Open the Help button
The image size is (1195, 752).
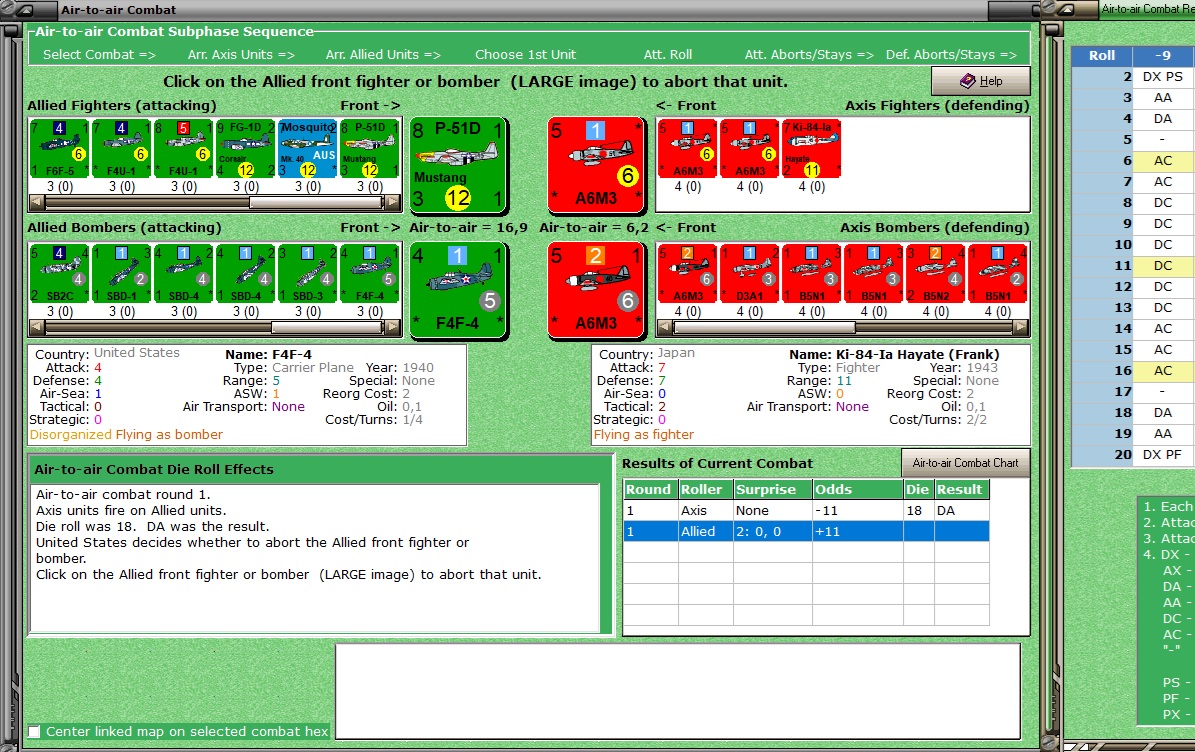[x=981, y=81]
